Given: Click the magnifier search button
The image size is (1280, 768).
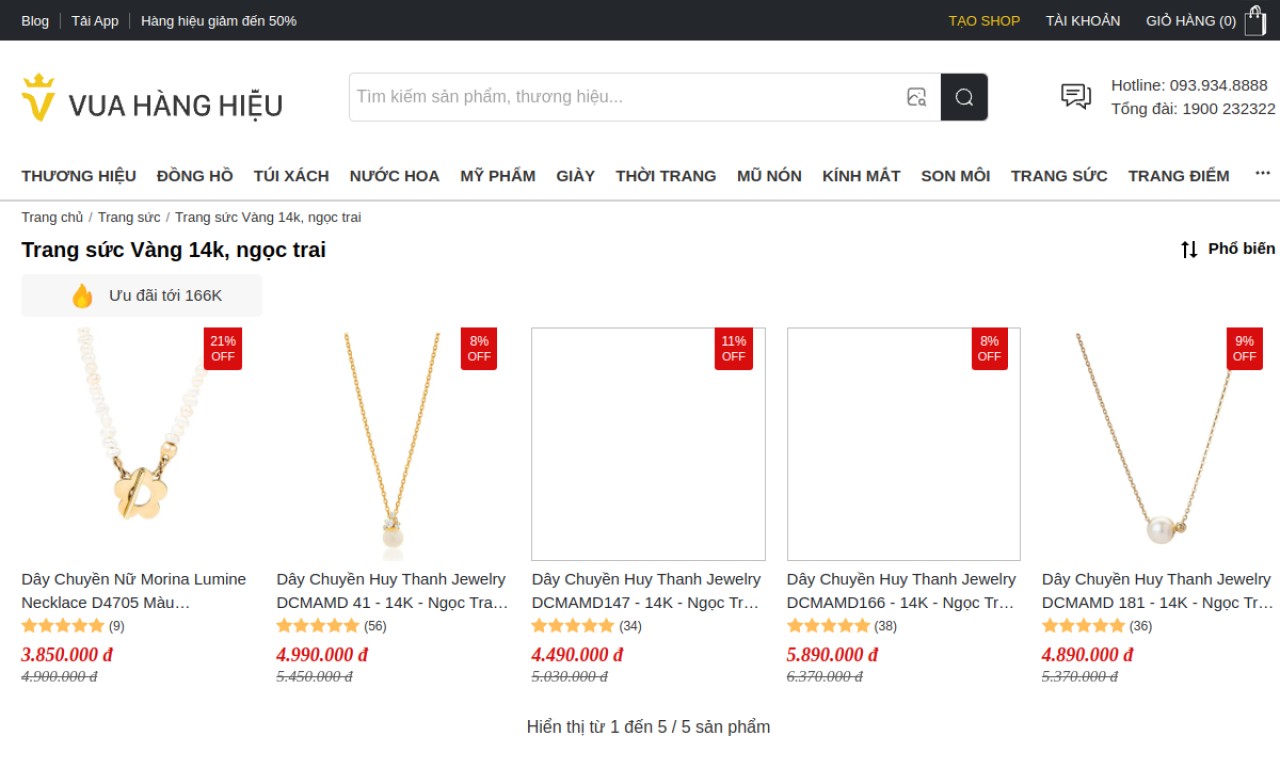Looking at the screenshot, I should 964,97.
